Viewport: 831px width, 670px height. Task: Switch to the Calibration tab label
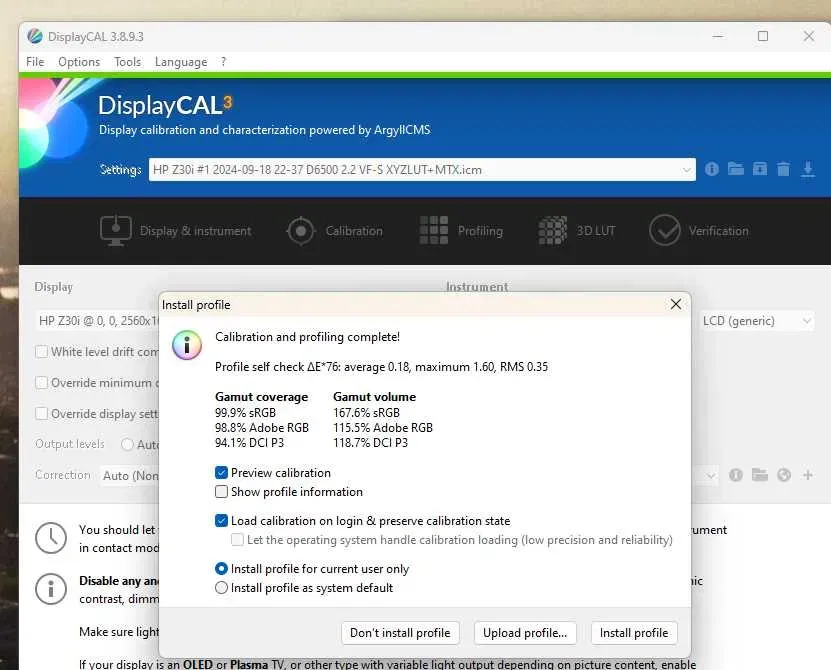click(354, 231)
